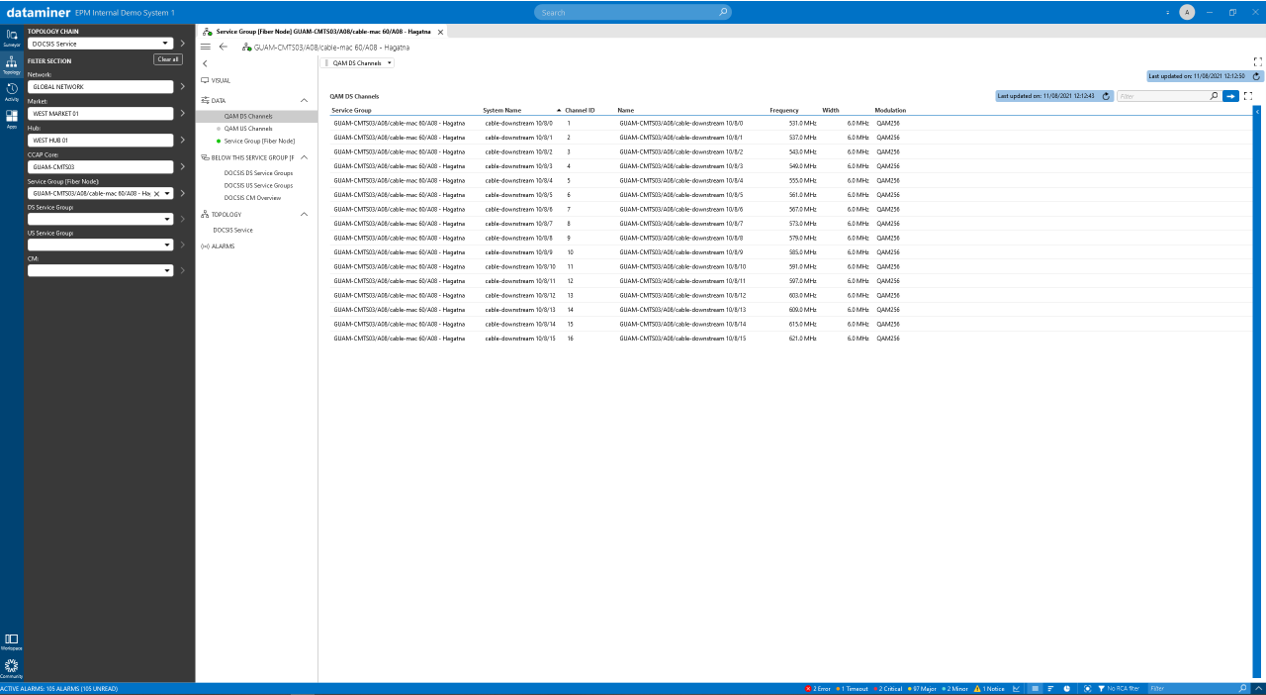Screen dimensions: 1266x695
Task: Open the Activity sidebar module
Action: point(12,91)
